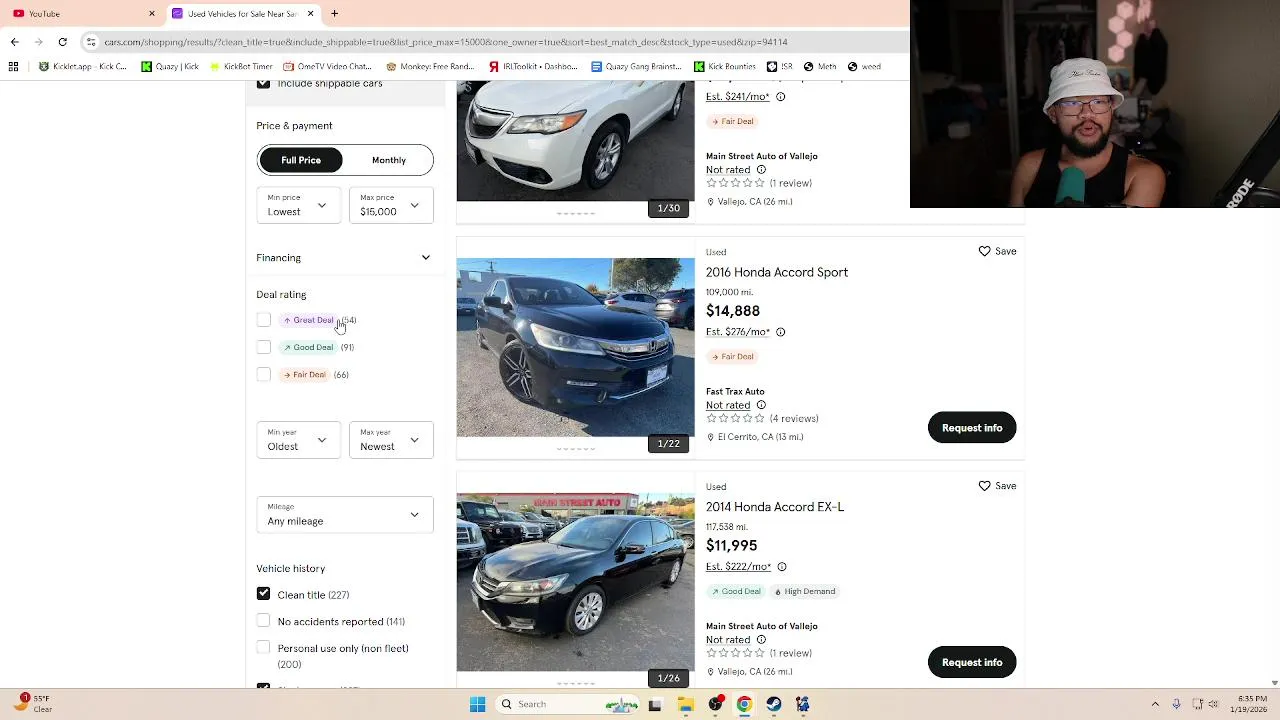The height and width of the screenshot is (720, 1280).
Task: Open the Min price dropdown
Action: pos(298,205)
